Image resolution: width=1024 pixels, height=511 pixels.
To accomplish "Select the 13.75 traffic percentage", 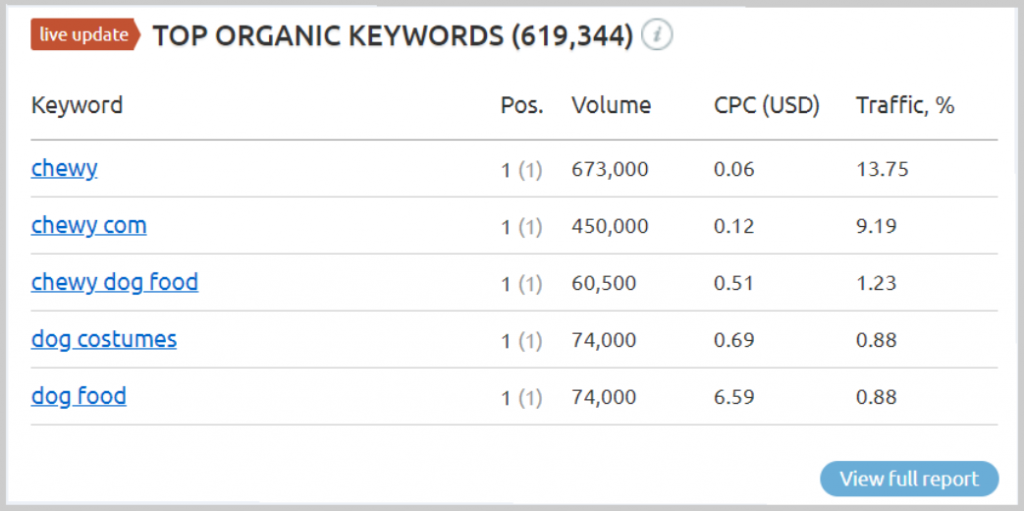I will tap(882, 170).
